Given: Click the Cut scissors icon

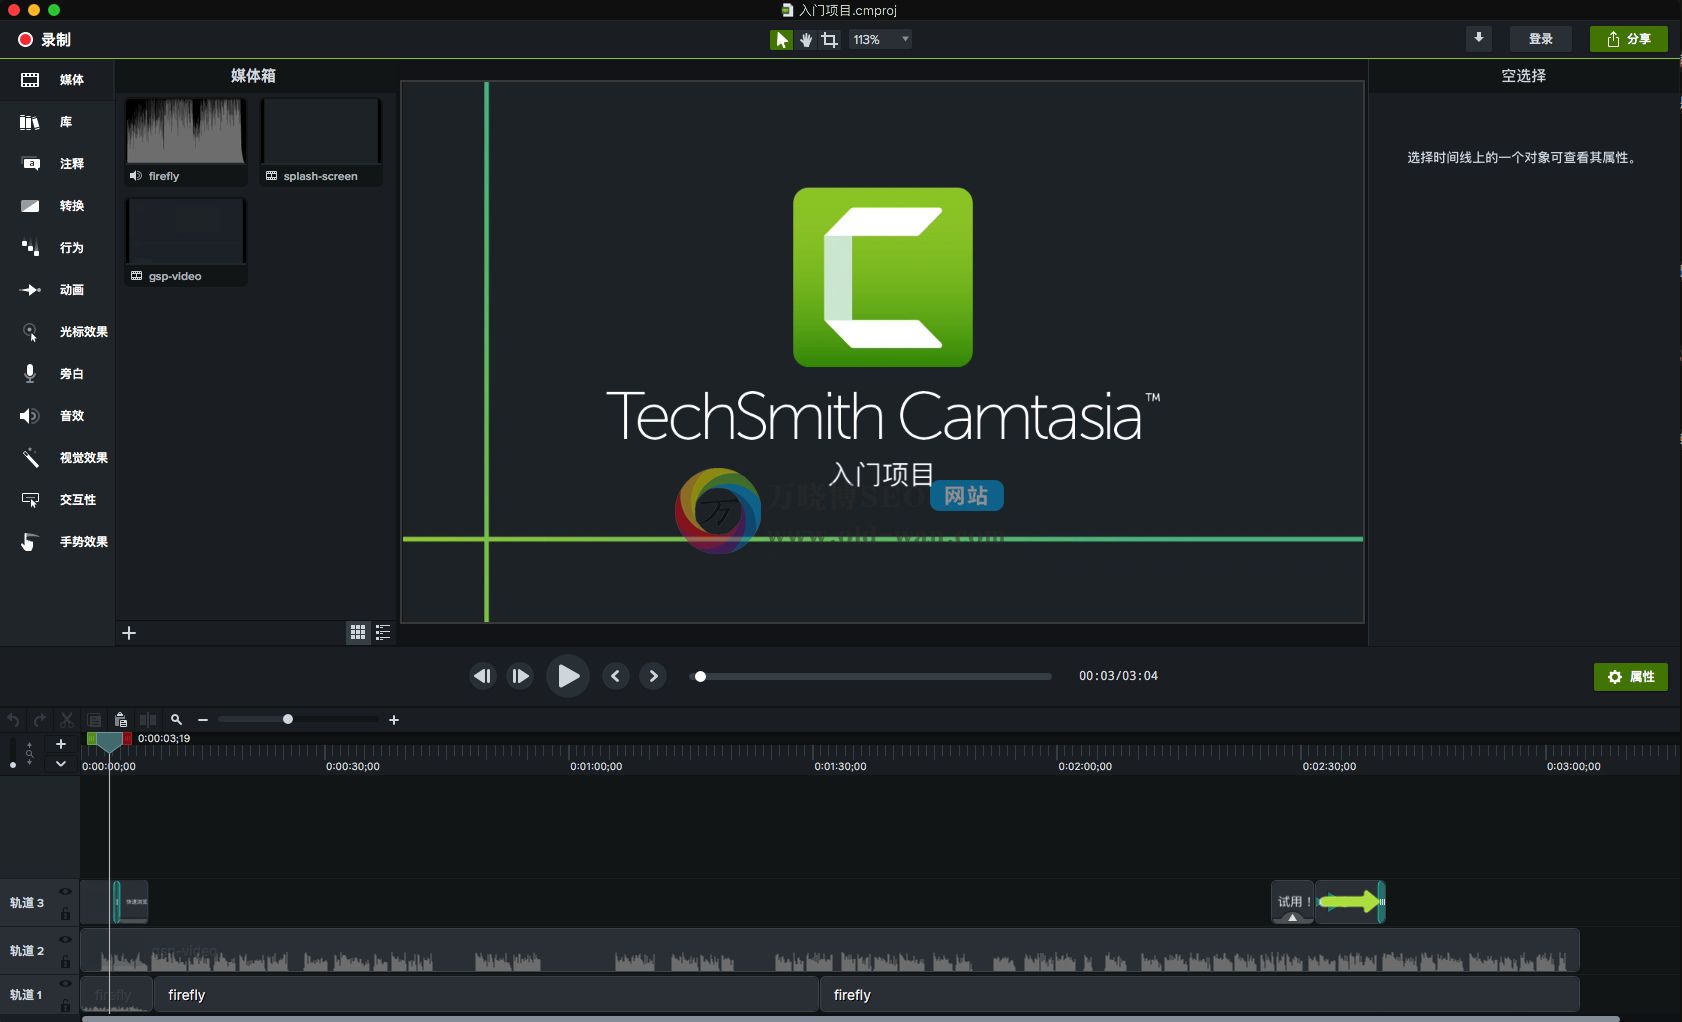Looking at the screenshot, I should click(67, 720).
